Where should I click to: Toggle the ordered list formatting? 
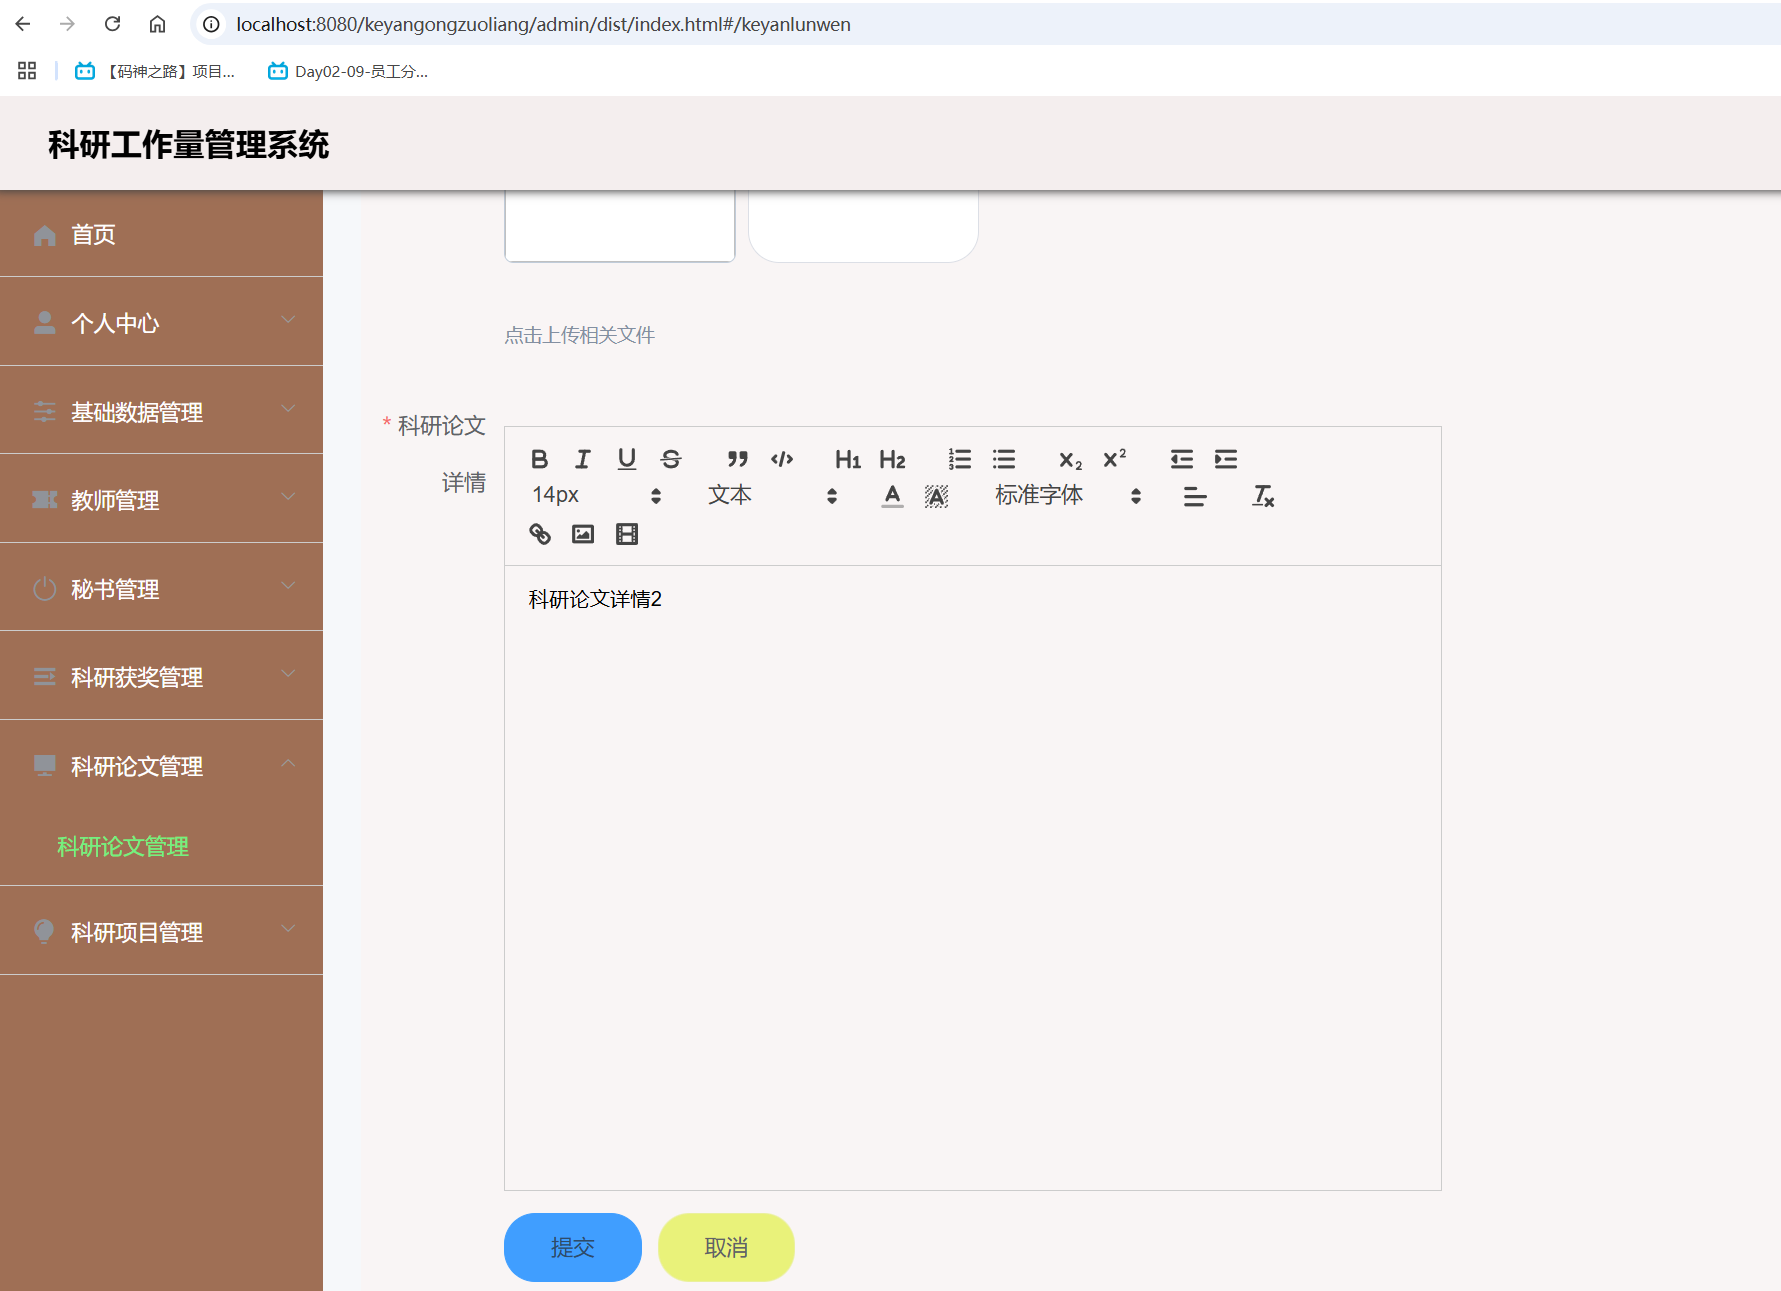pyautogui.click(x=959, y=459)
